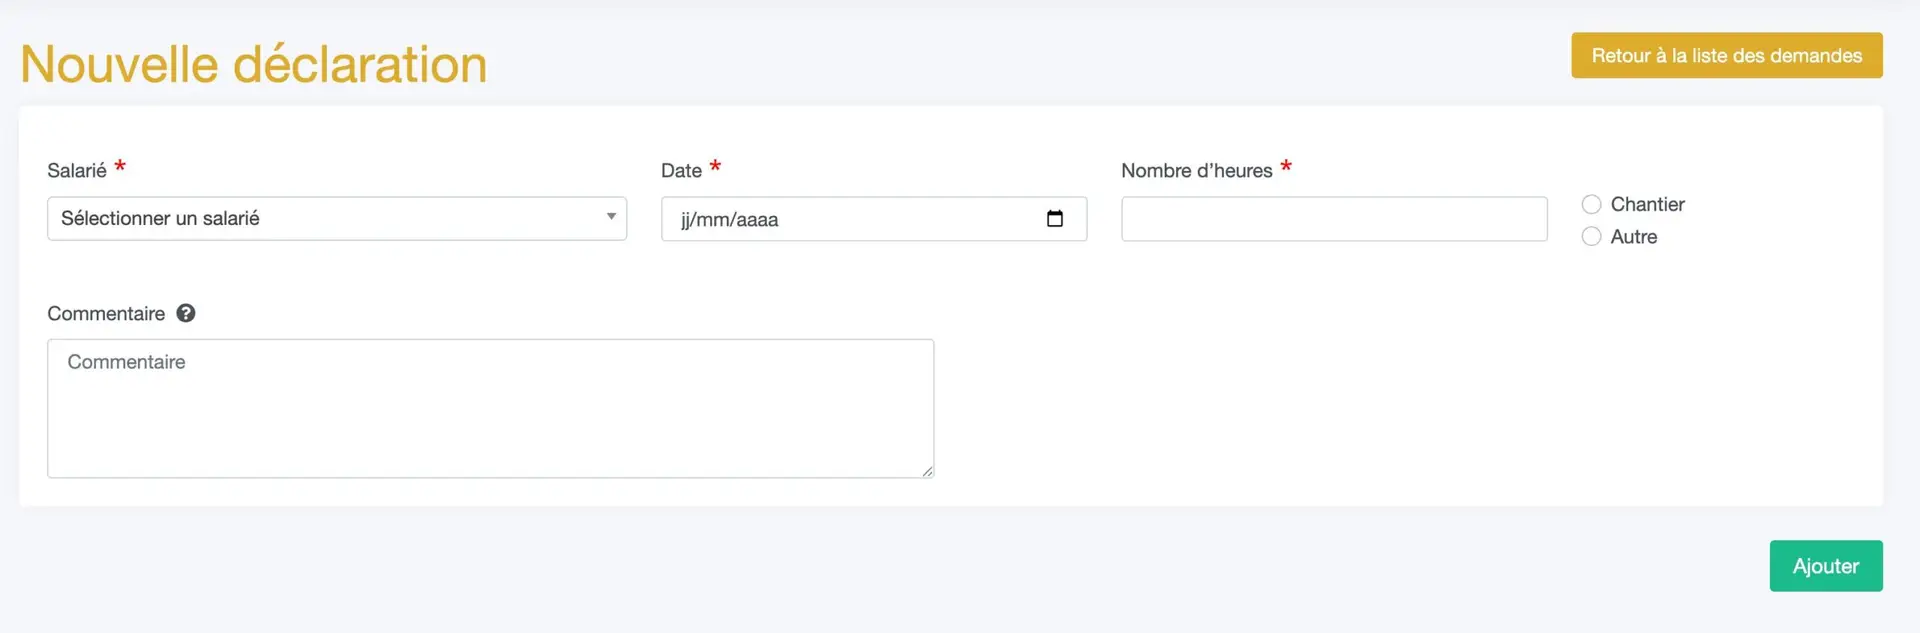Open the "Sélectionner un salarié" combo box
1920x633 pixels.
[x=337, y=218]
